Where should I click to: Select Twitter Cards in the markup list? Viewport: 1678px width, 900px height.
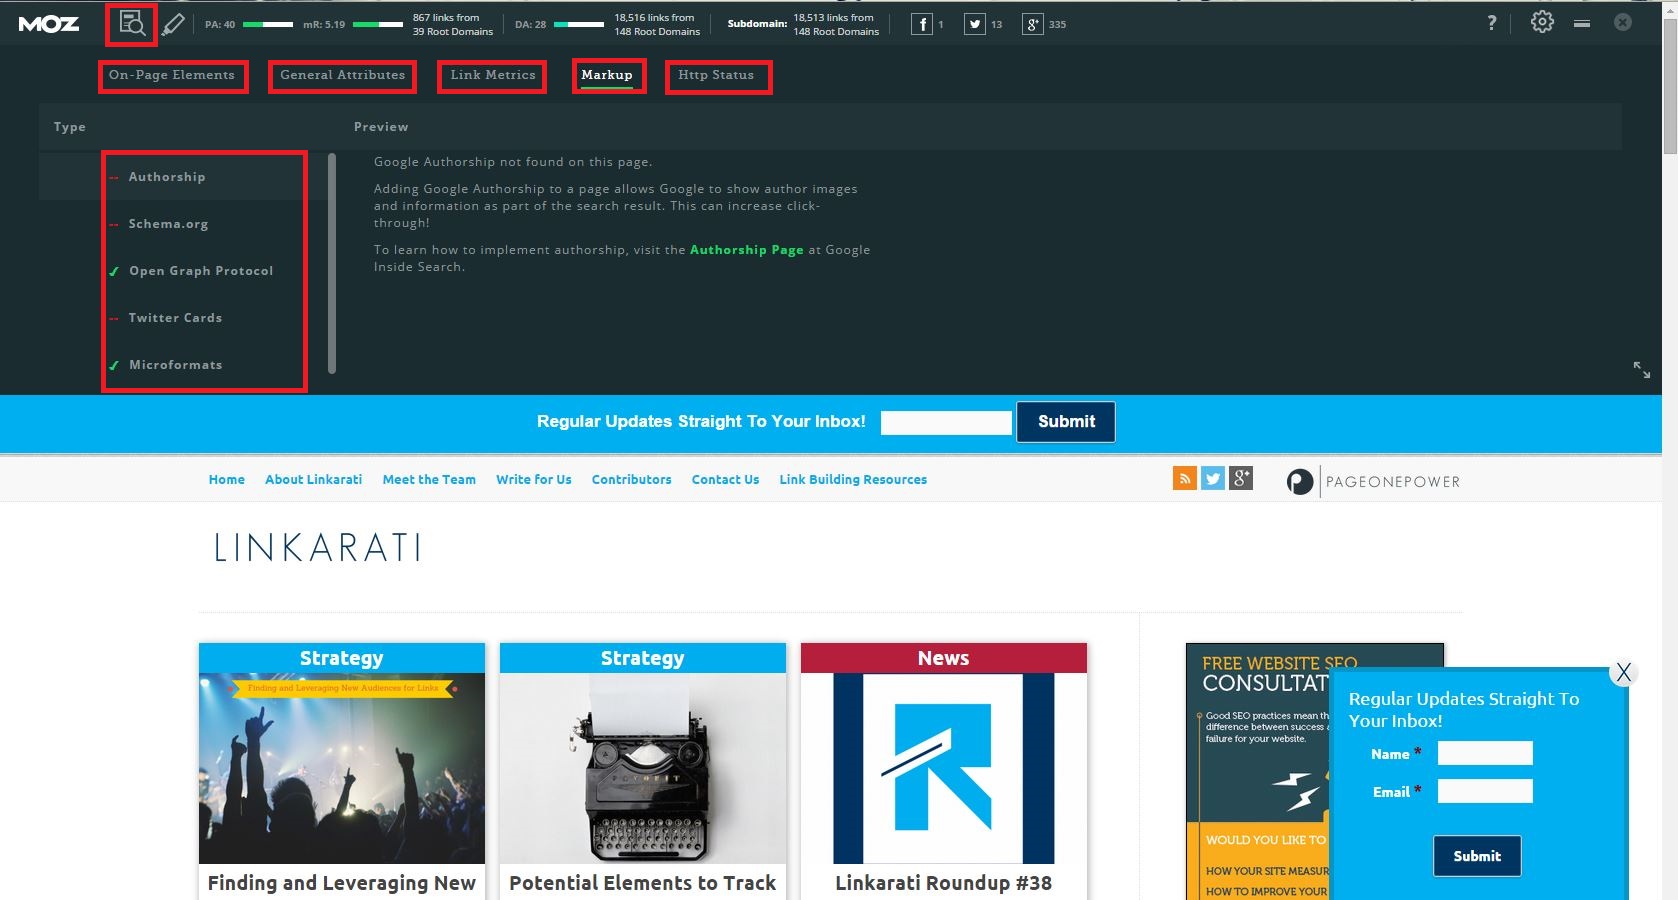[175, 317]
